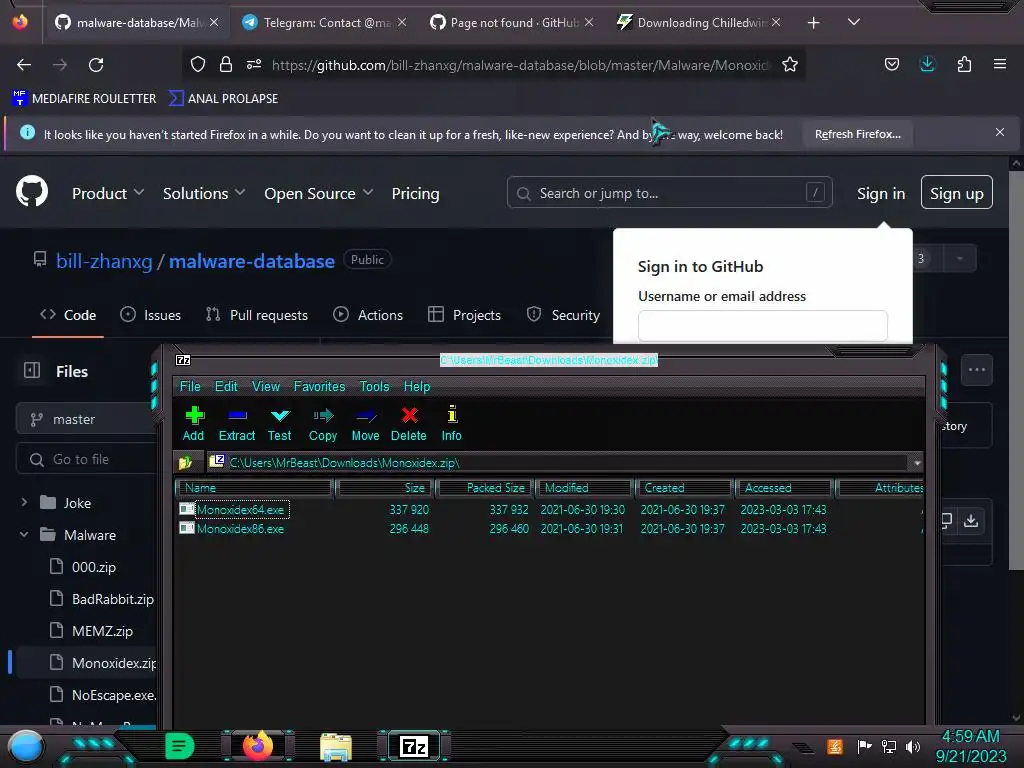Dismiss the Firefox refresh notification
1024x768 pixels.
click(x=999, y=132)
